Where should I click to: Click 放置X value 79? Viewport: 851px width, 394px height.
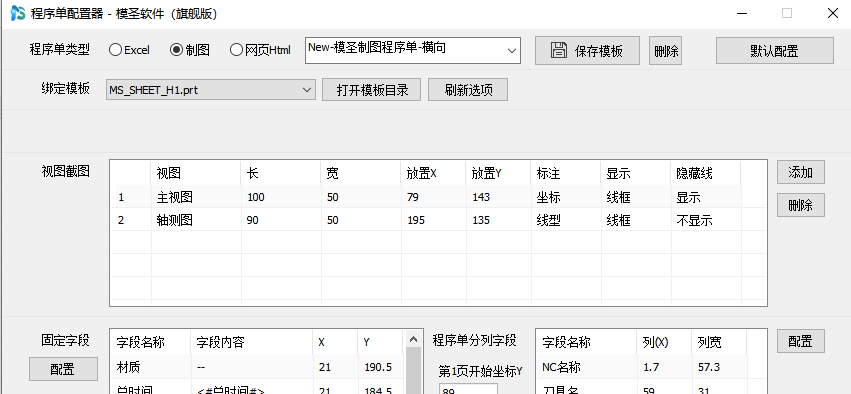tap(433, 197)
